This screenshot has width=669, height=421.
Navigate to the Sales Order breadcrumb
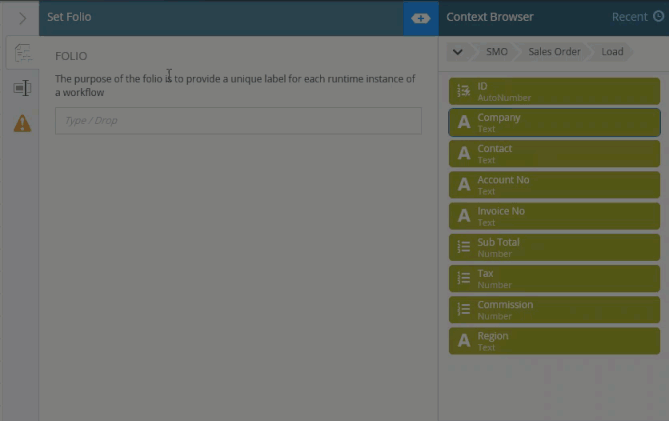tap(554, 52)
